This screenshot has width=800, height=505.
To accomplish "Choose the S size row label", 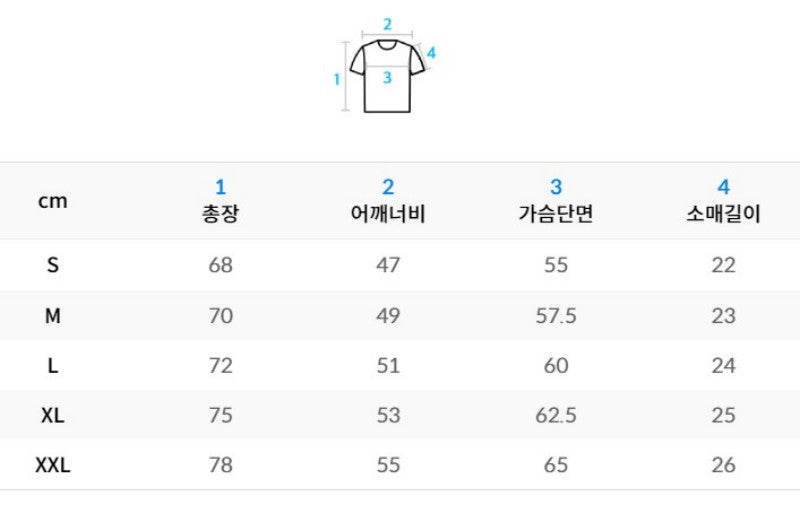I will (53, 265).
